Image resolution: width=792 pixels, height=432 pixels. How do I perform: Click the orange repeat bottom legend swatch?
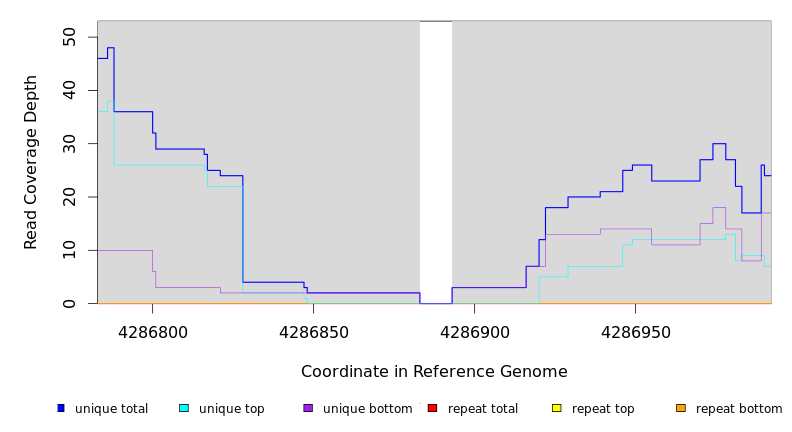point(681,408)
